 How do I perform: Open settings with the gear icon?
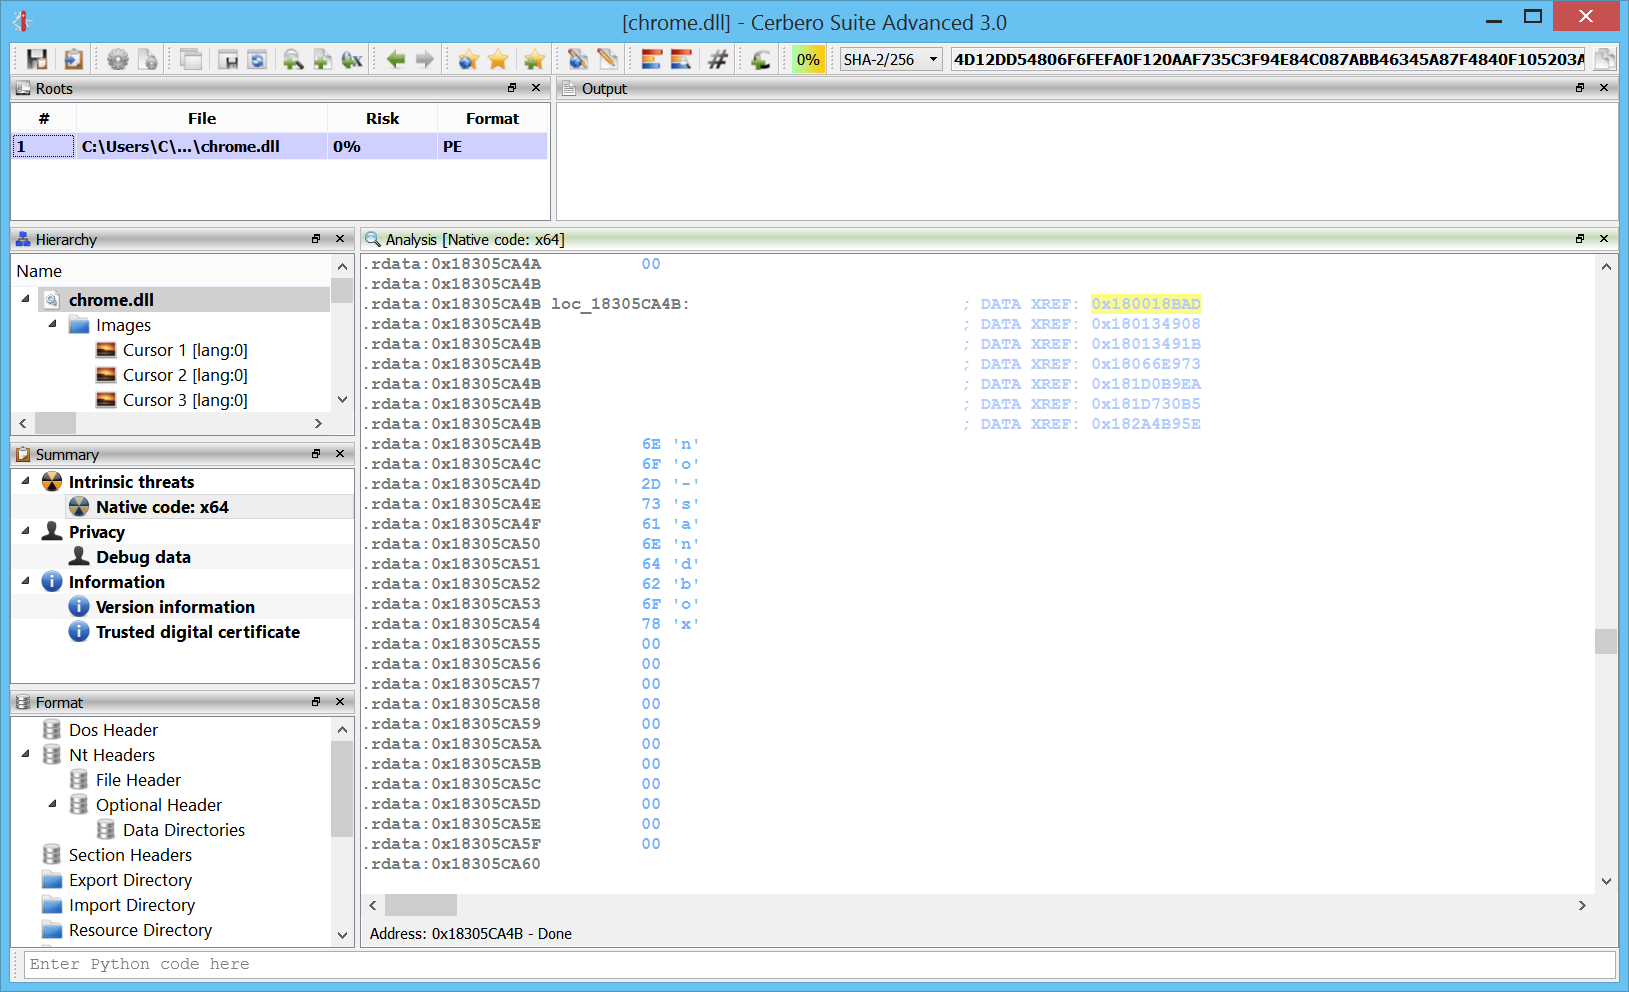118,60
